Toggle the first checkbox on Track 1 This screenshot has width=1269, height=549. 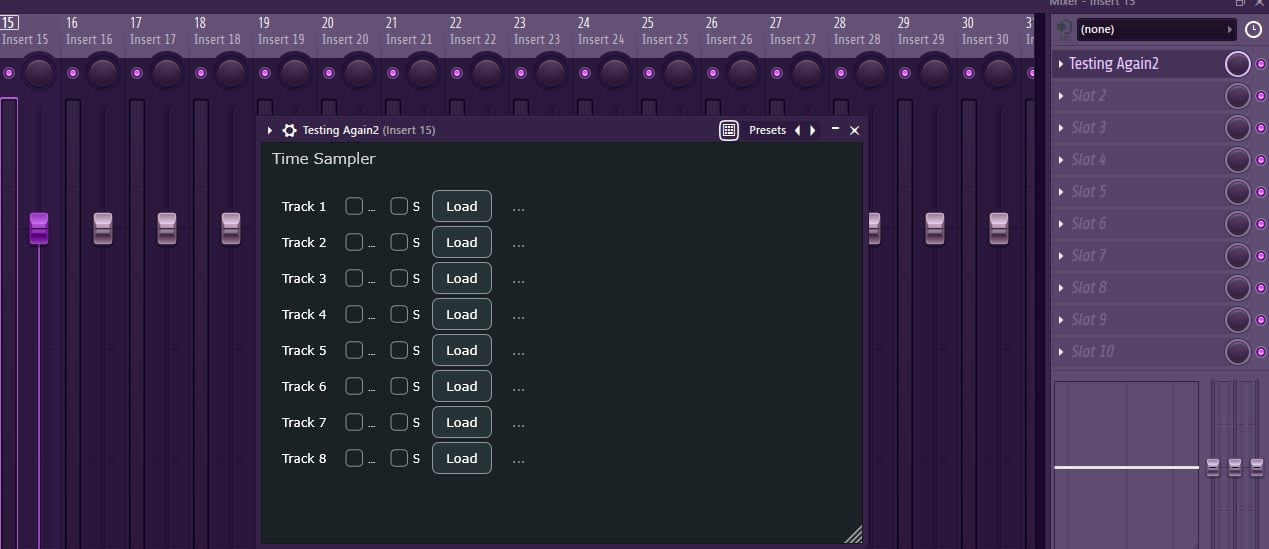tap(354, 206)
